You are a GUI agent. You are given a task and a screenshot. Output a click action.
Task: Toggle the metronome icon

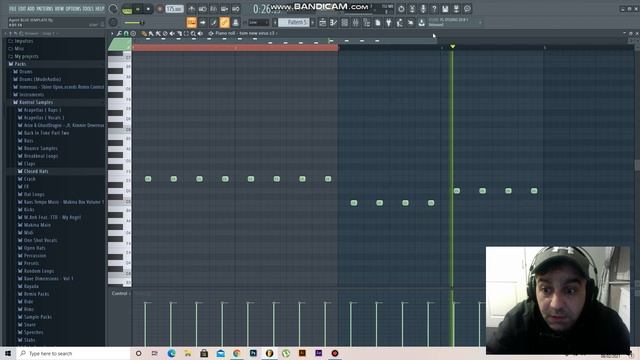tap(191, 9)
